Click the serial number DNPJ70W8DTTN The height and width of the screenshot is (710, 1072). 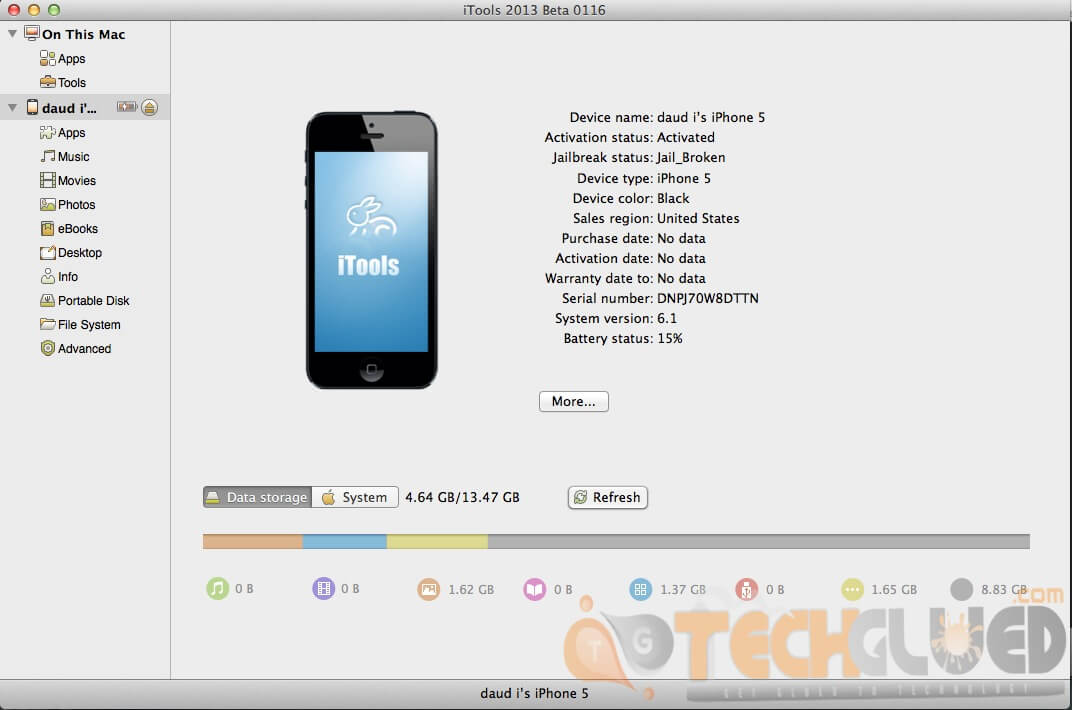[708, 298]
